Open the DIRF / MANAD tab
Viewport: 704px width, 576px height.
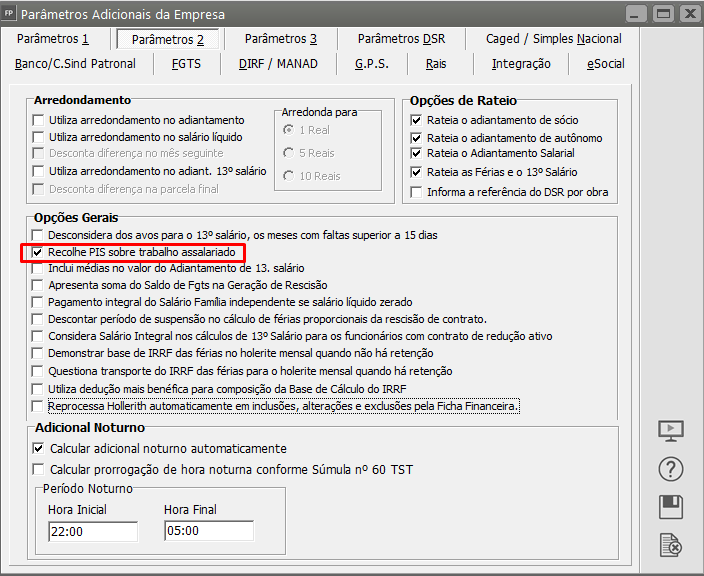pyautogui.click(x=278, y=63)
